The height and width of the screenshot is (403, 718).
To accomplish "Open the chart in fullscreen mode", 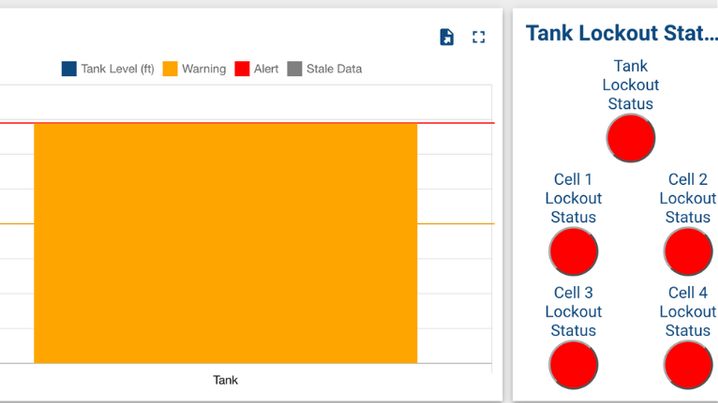I will pyautogui.click(x=479, y=37).
